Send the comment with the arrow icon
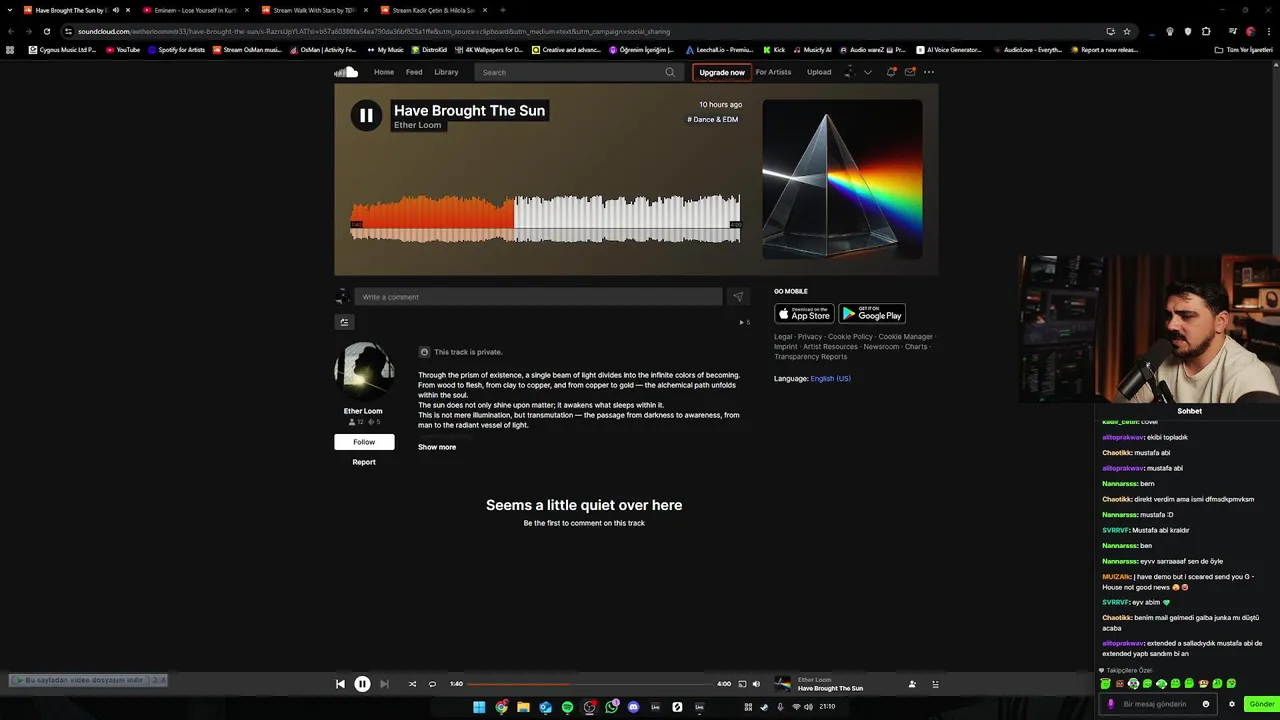This screenshot has height=720, width=1280. [738, 297]
